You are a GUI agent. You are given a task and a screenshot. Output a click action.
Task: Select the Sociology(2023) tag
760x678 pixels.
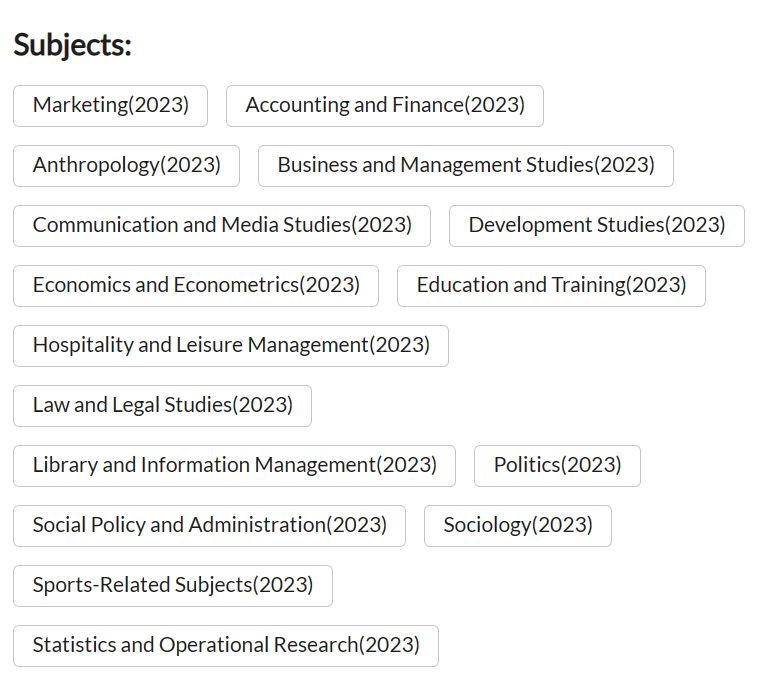coord(518,526)
